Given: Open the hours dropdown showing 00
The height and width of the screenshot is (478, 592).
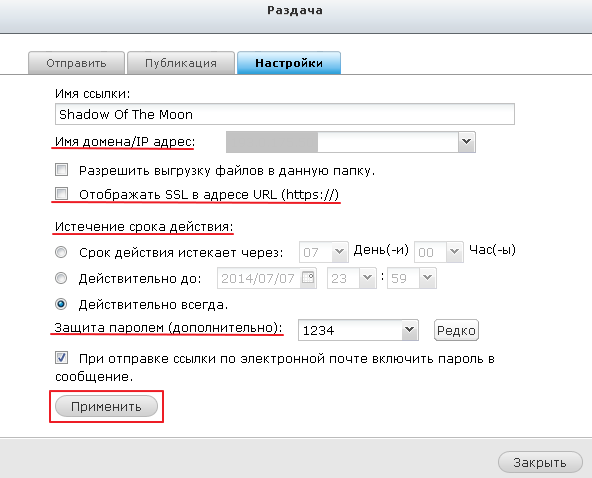Looking at the screenshot, I should coord(439,252).
